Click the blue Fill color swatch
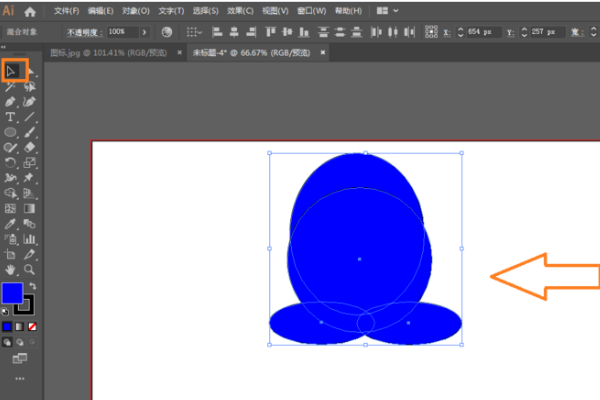The image size is (600, 400). pyautogui.click(x=12, y=294)
